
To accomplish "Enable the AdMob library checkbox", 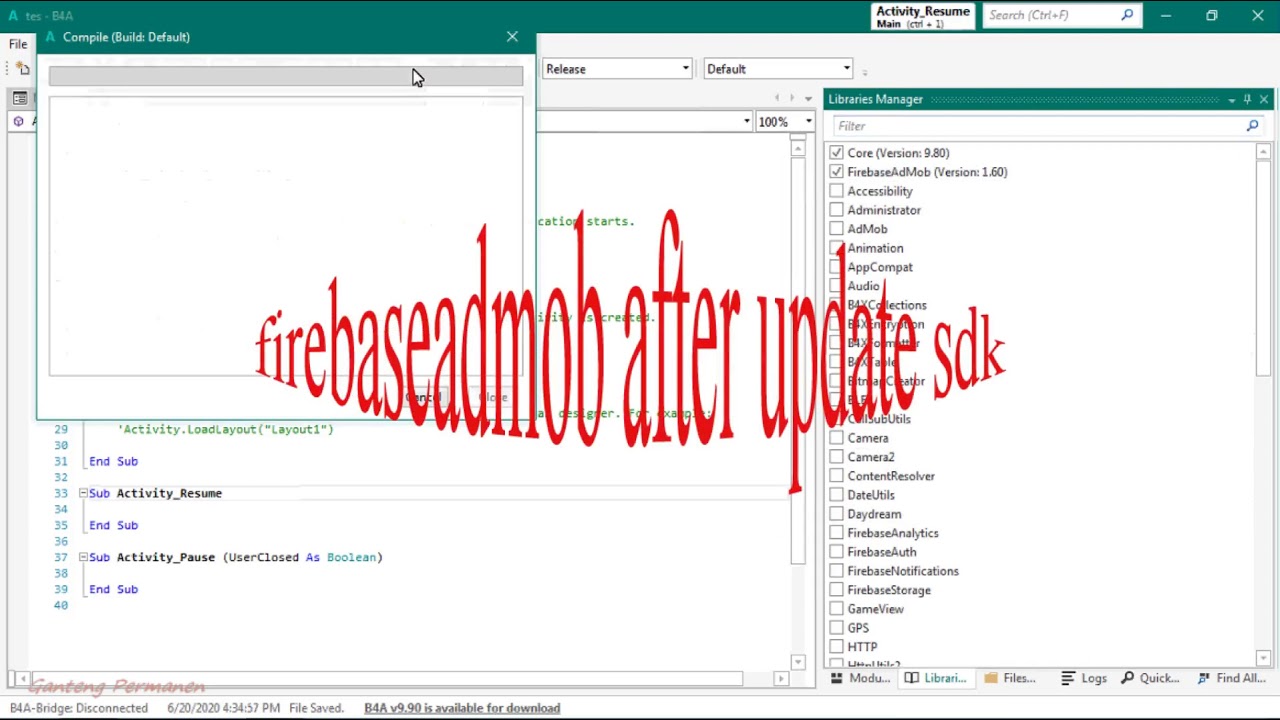I will (x=836, y=229).
